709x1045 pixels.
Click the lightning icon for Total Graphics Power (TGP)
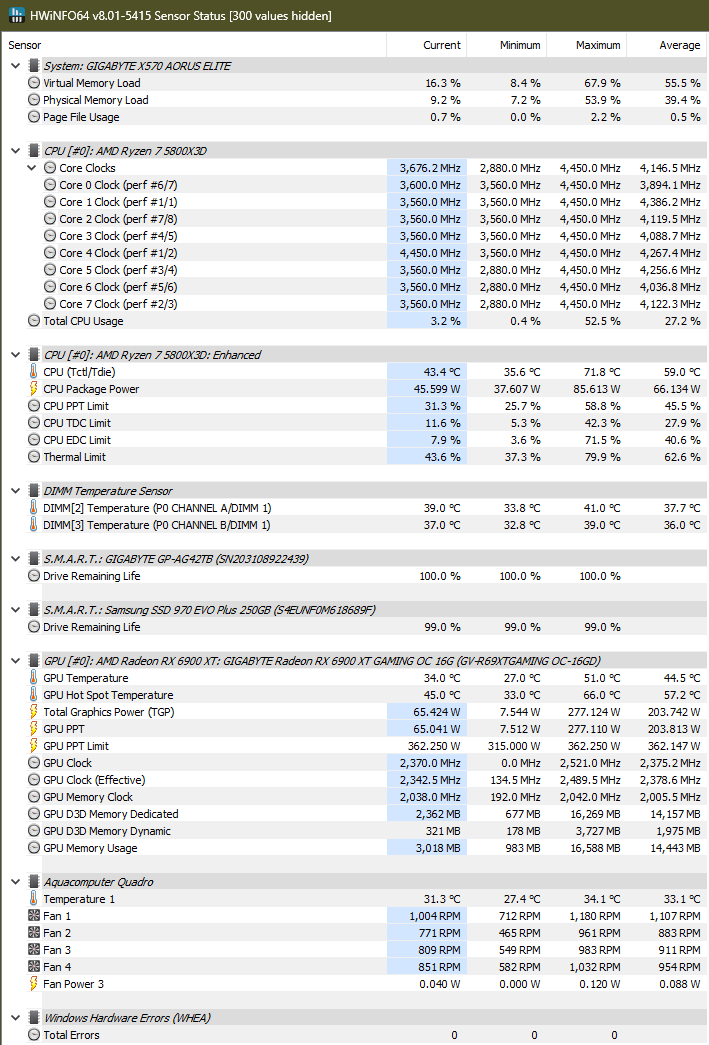pyautogui.click(x=34, y=712)
